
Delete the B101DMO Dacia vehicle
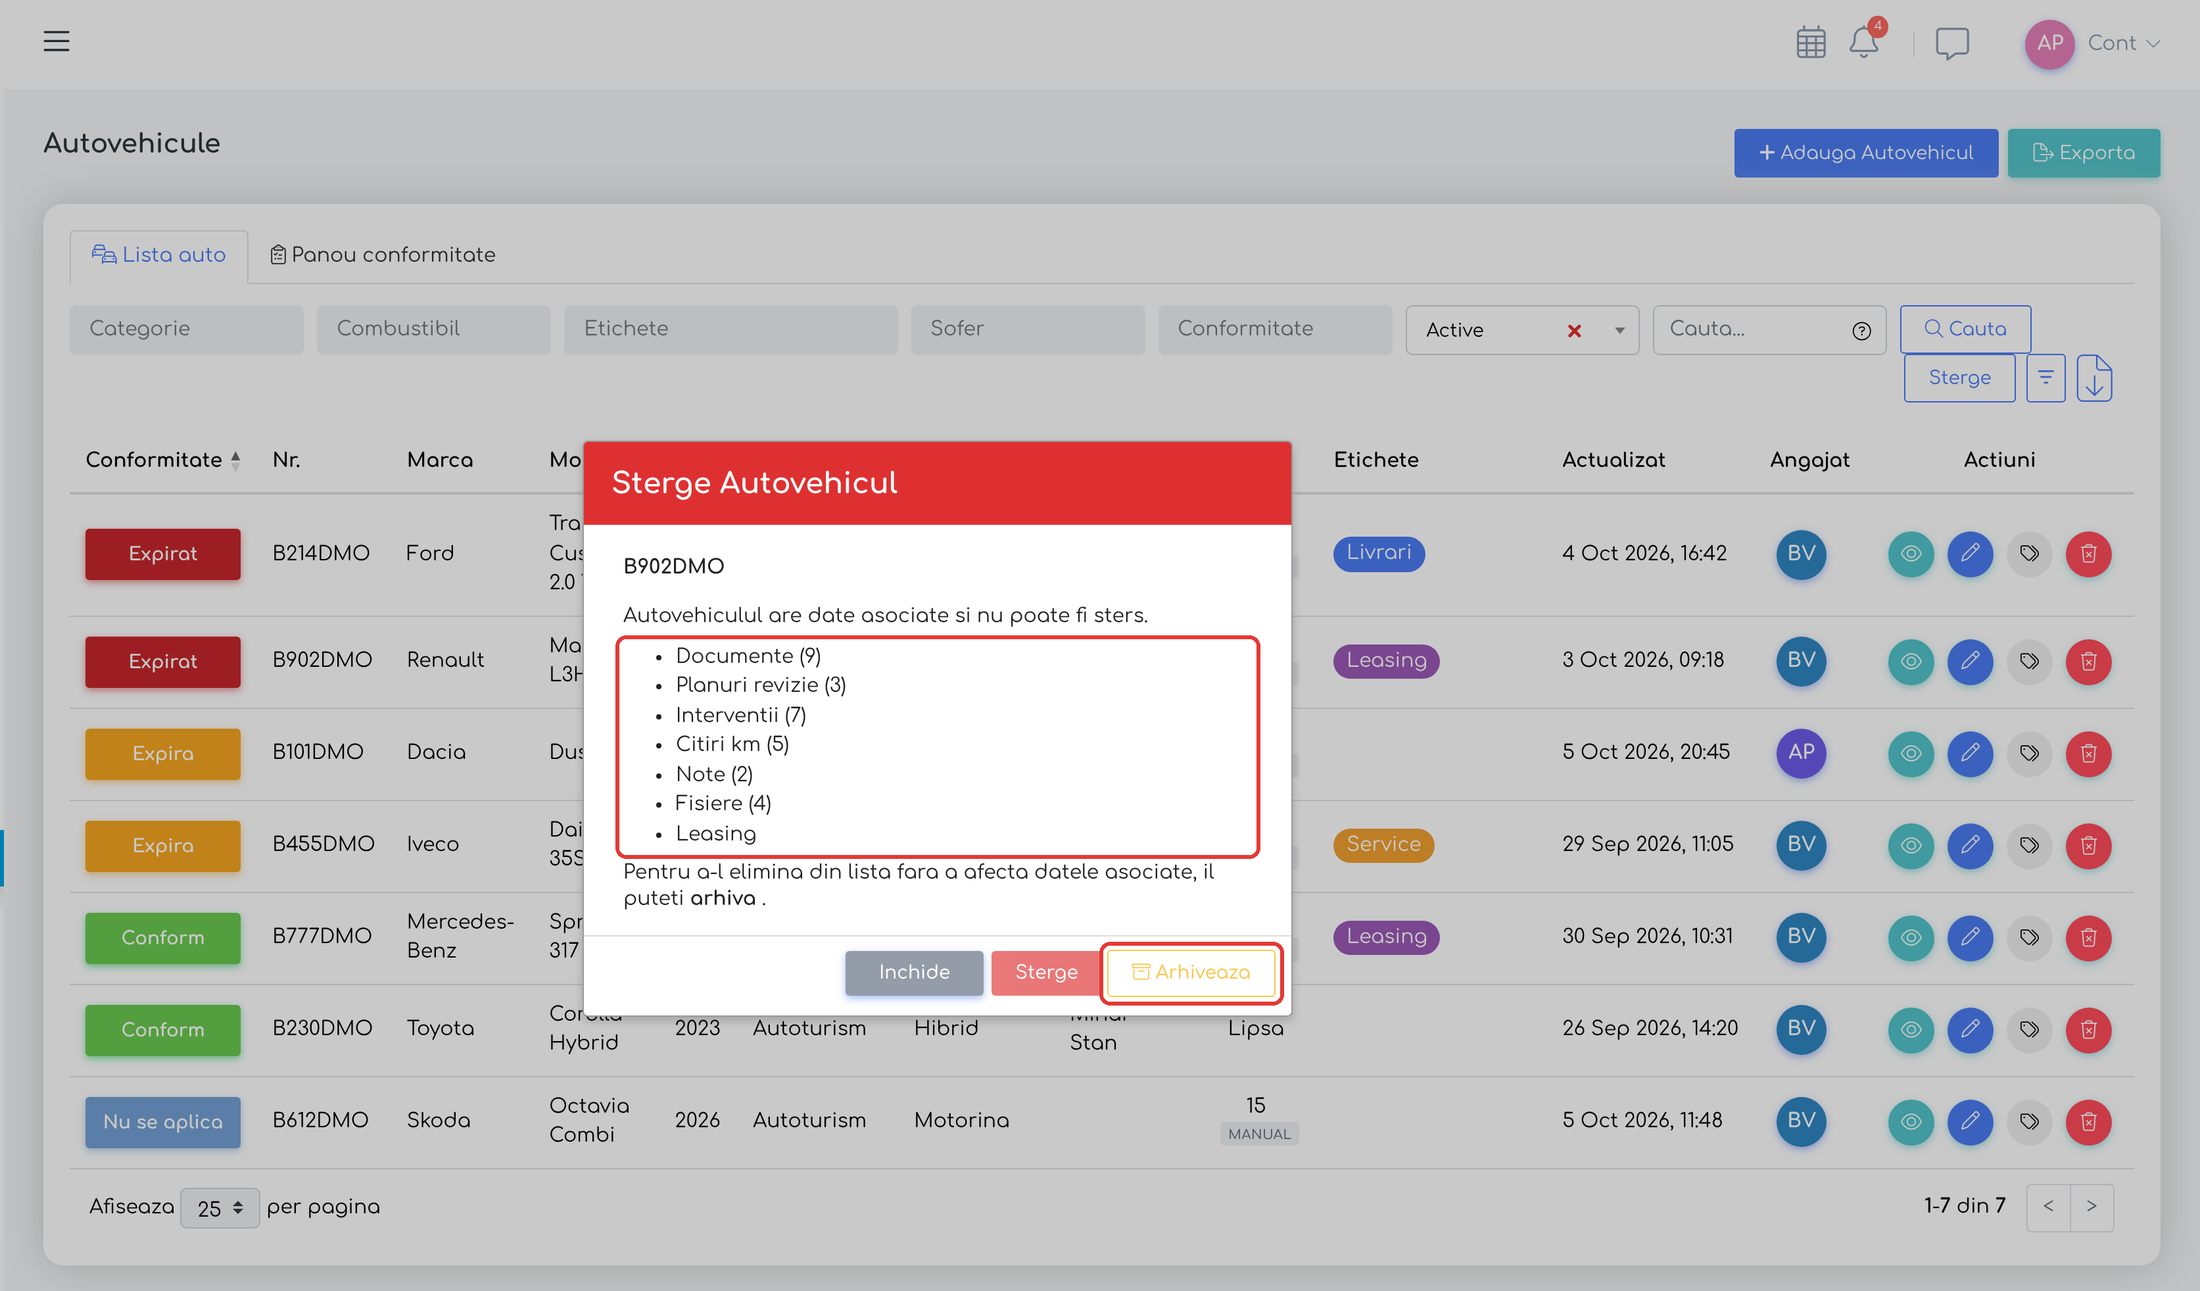tap(2089, 753)
